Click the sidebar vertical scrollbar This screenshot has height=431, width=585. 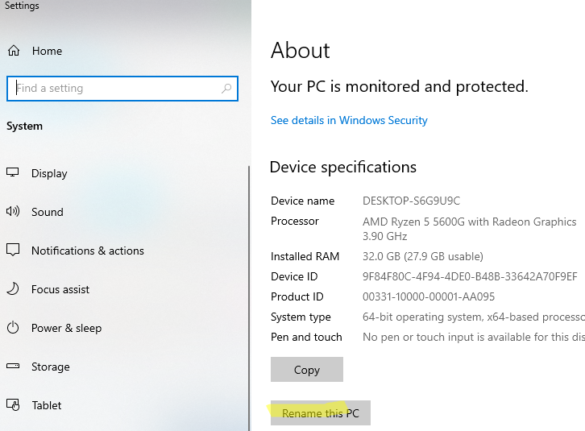tap(249, 298)
